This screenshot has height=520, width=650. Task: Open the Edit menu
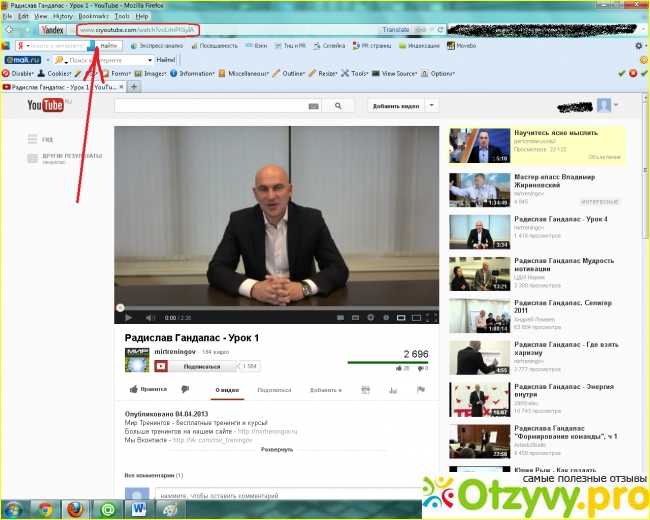(23, 16)
